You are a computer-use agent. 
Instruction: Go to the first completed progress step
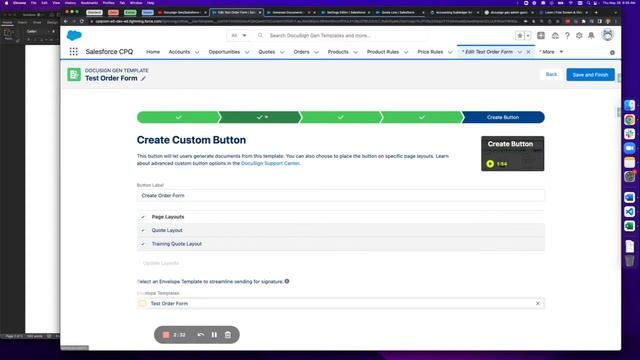[178, 117]
